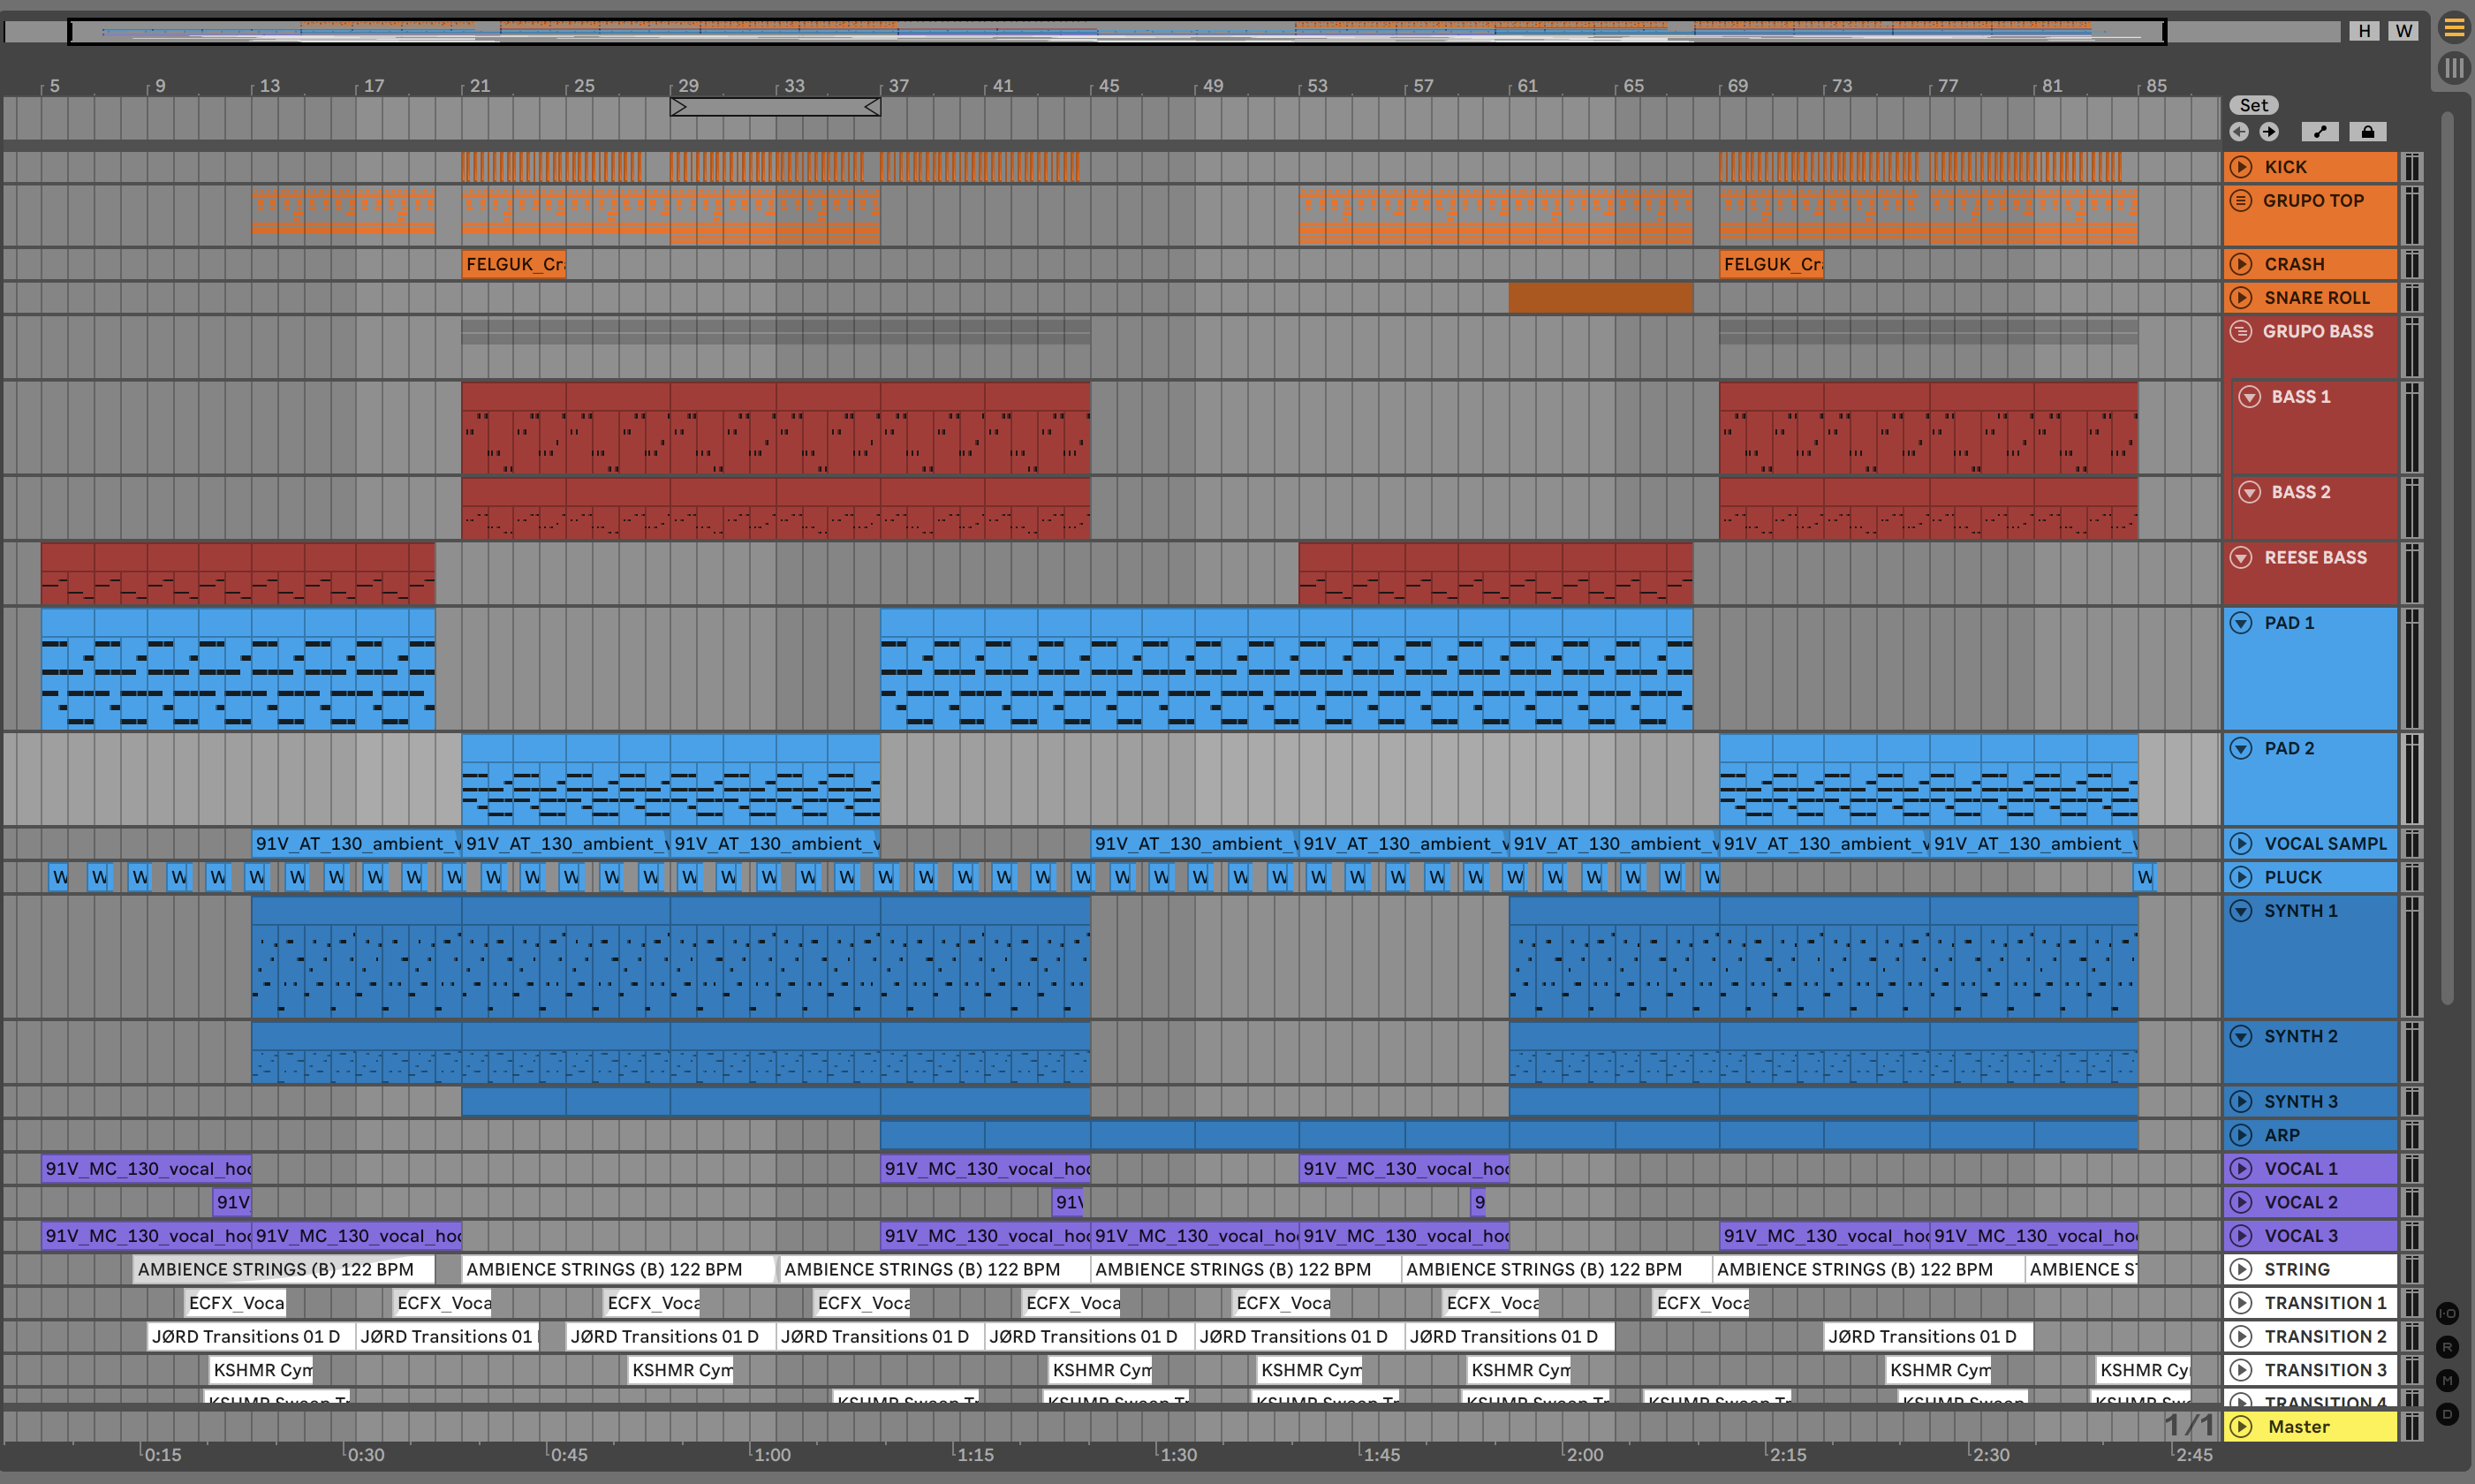The image size is (2475, 1484).
Task: Click the lock envelopes button
Action: click(2367, 132)
